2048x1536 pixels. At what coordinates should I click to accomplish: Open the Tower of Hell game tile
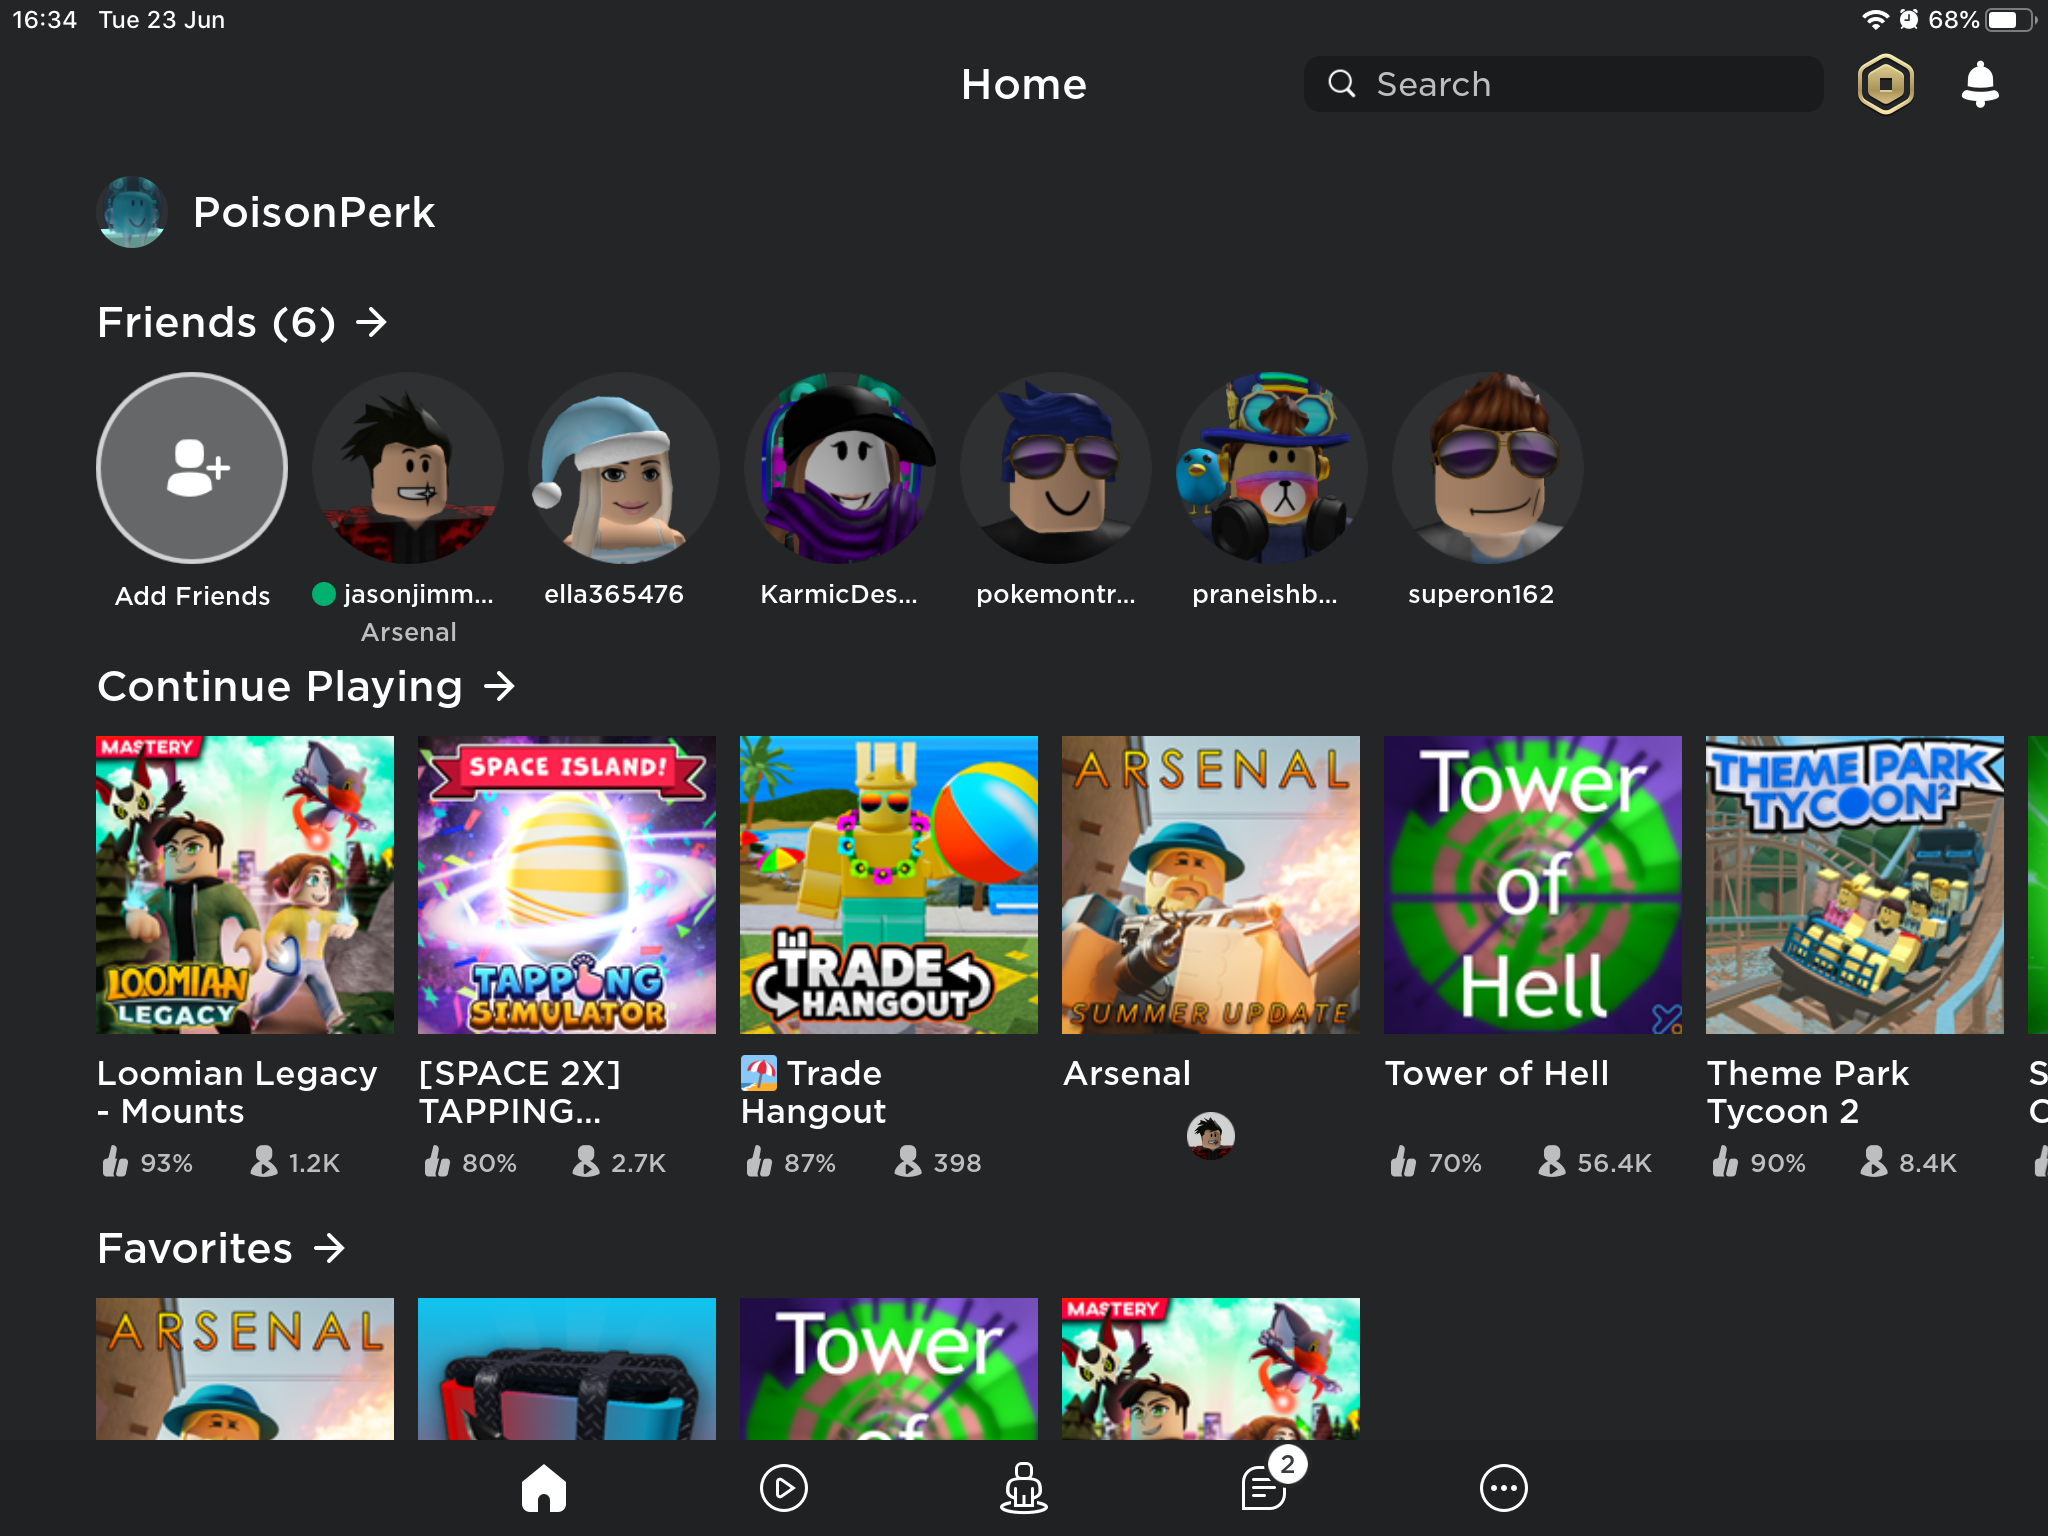[x=1532, y=885]
